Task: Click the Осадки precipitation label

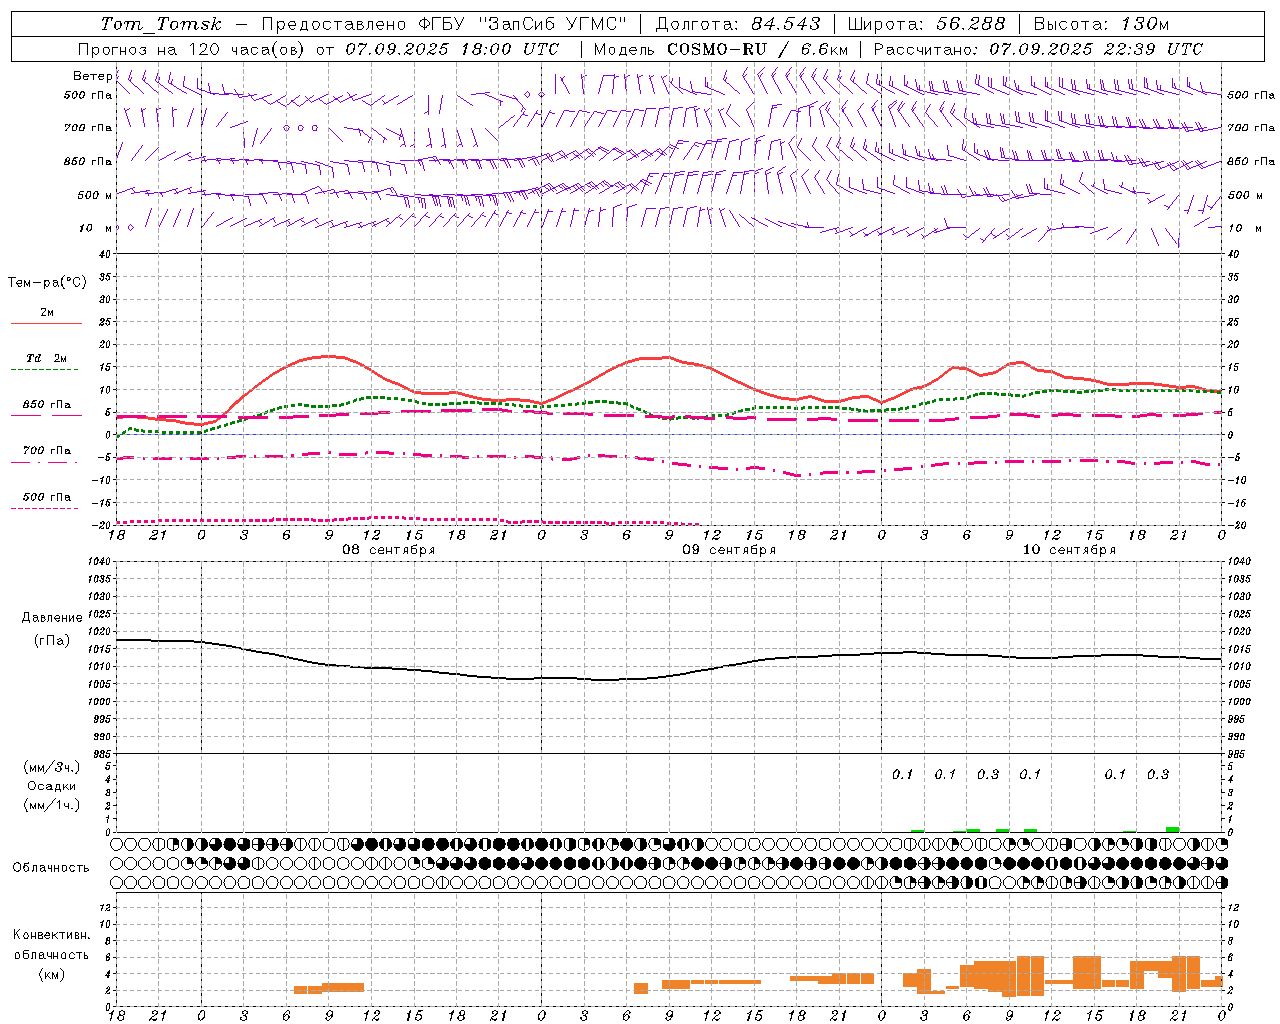Action: coord(52,786)
